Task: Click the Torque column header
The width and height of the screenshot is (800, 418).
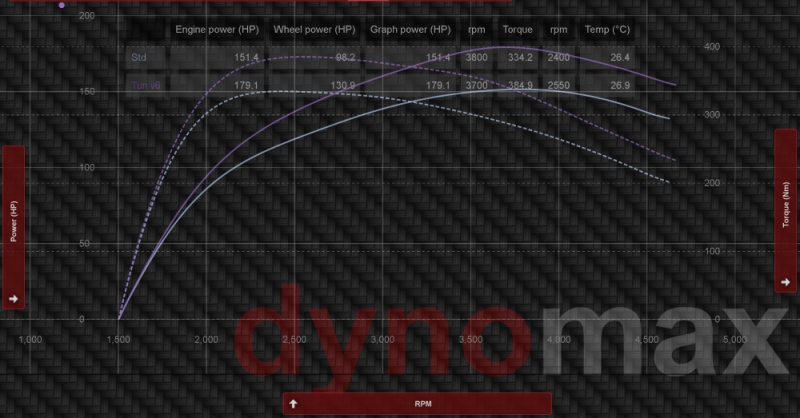Action: (517, 30)
